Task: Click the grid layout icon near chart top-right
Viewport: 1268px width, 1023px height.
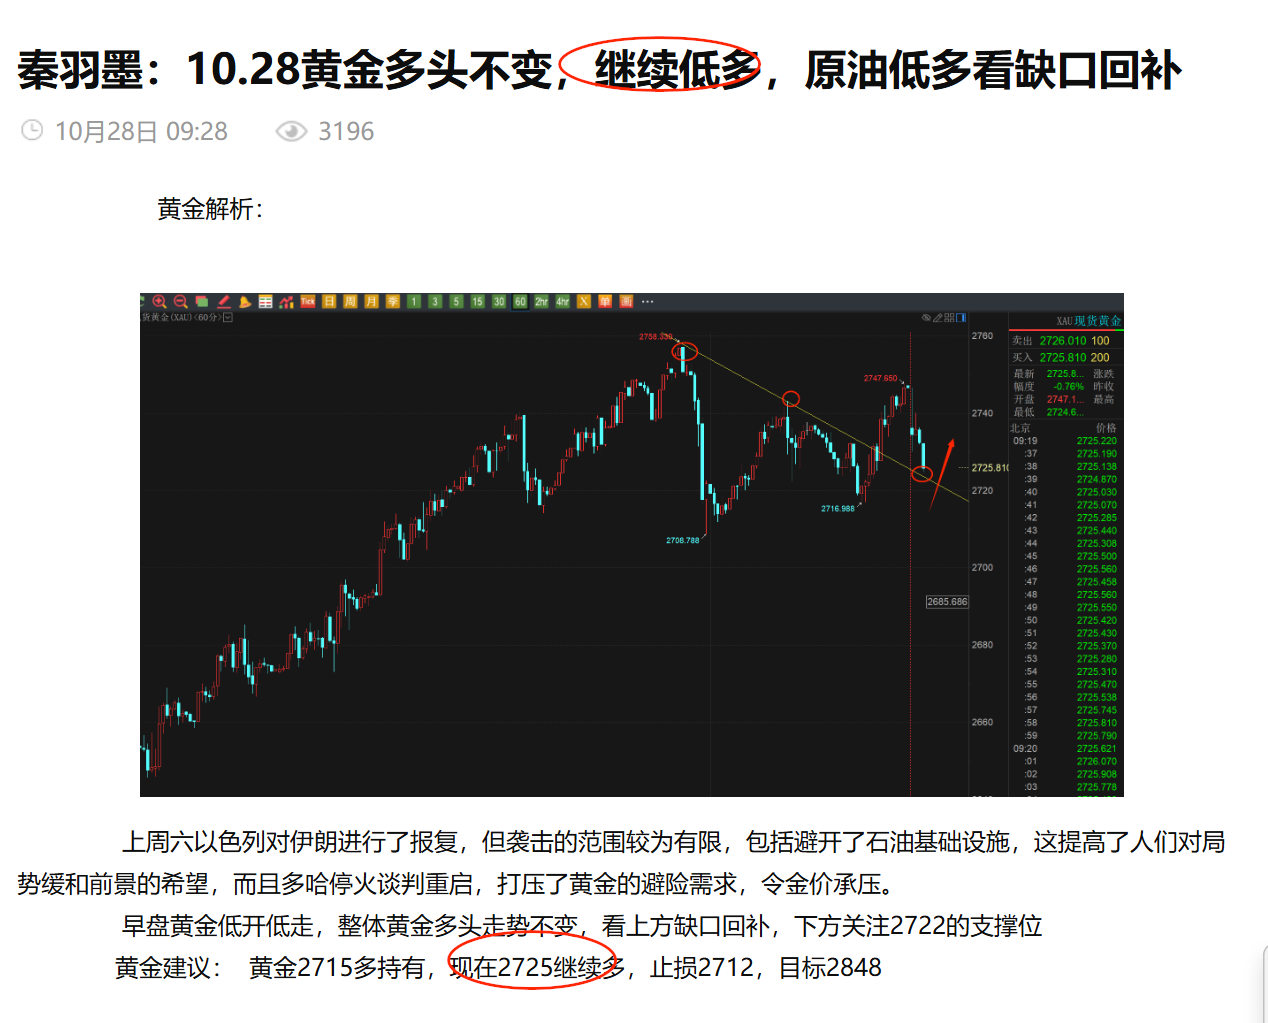Action: click(x=947, y=318)
